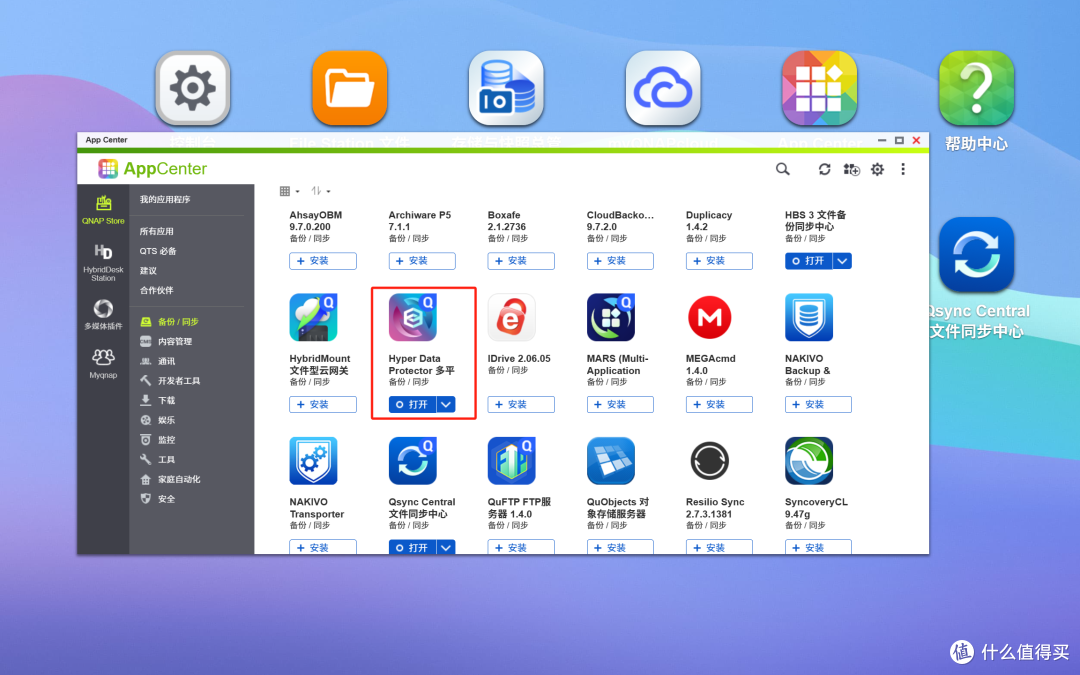Open the Control Panel gear desktop icon

pos(193,88)
